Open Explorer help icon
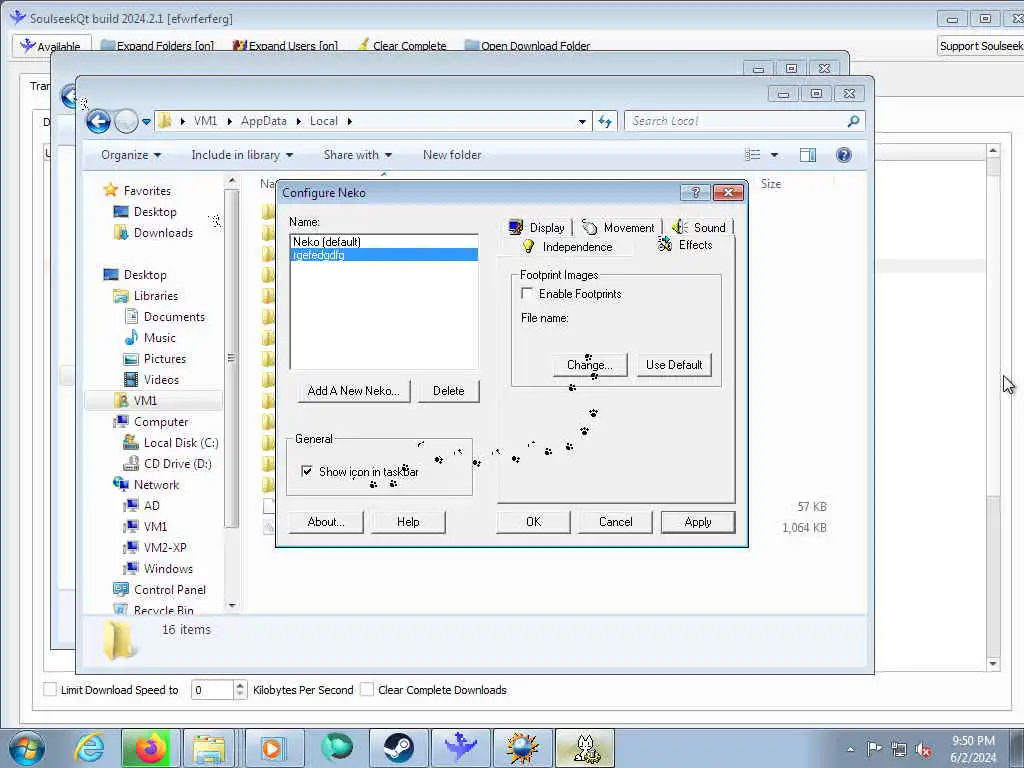The image size is (1024, 768). 843,155
